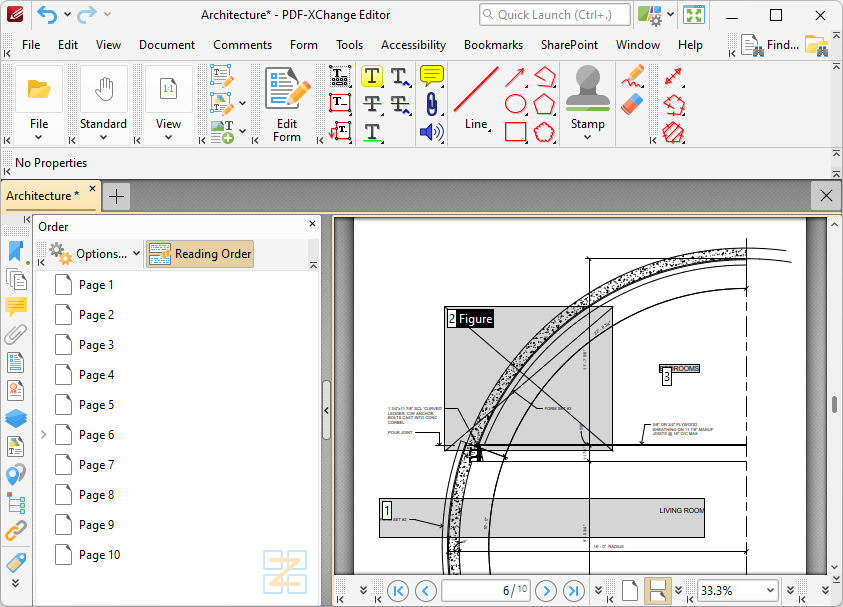Select the Cloud shape tool

(544, 132)
